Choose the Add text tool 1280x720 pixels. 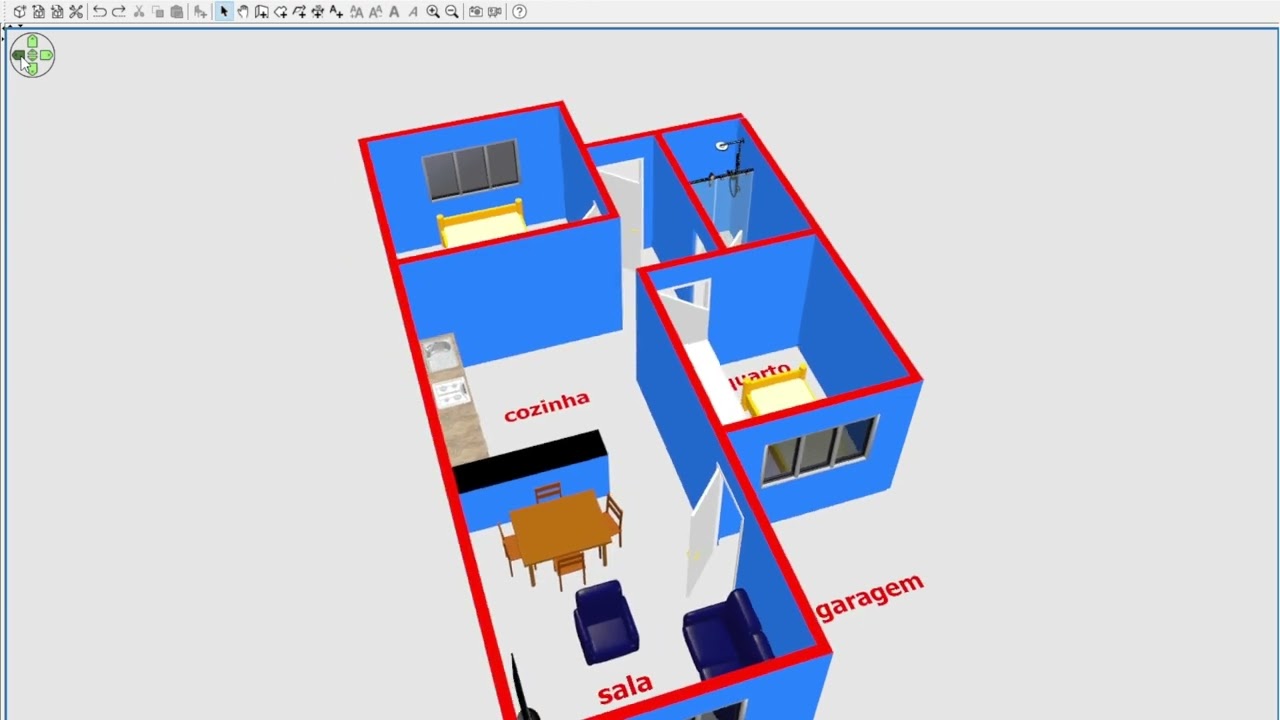point(336,12)
